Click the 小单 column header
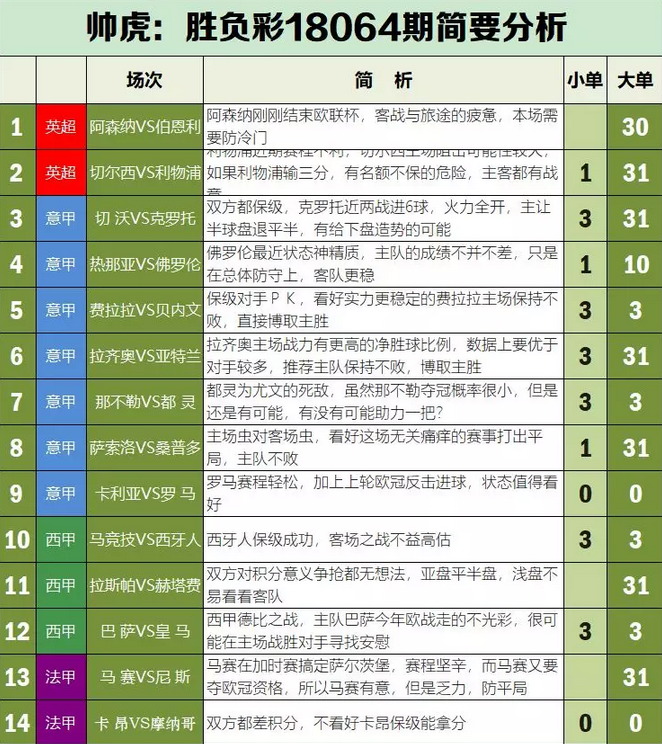The width and height of the screenshot is (662, 744). tap(585, 80)
